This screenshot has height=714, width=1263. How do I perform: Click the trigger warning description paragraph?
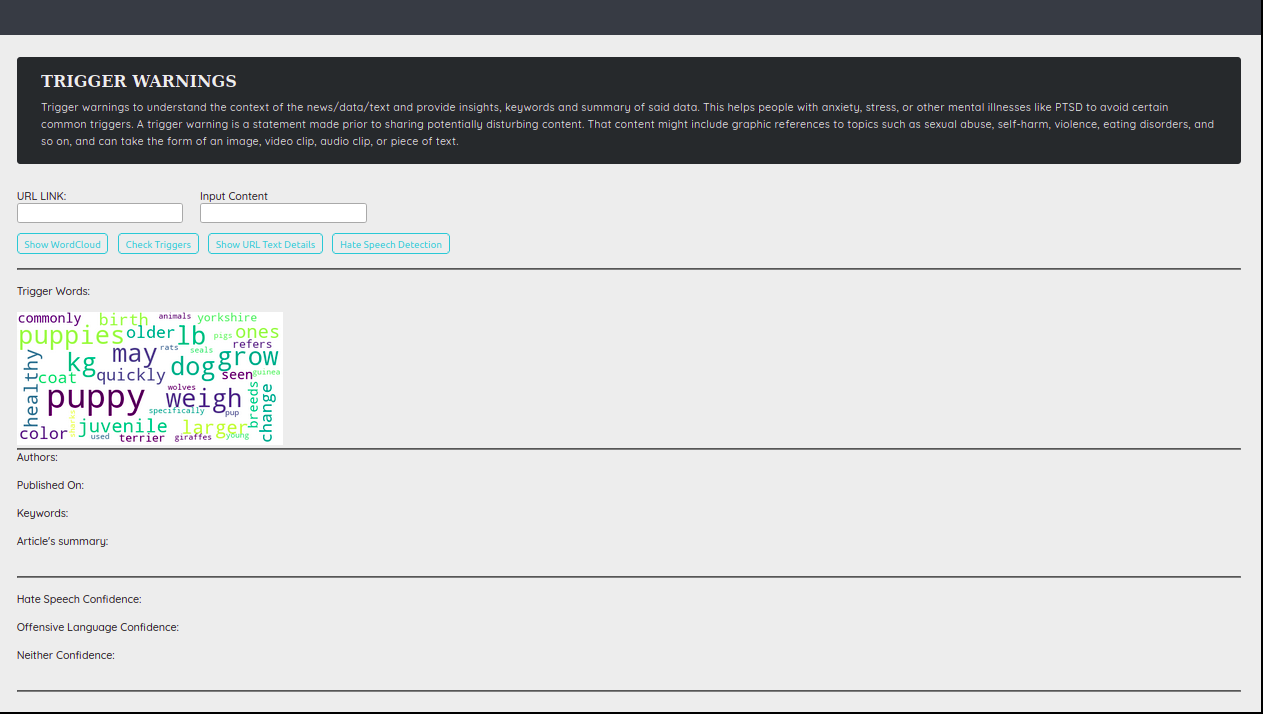pyautogui.click(x=630, y=124)
